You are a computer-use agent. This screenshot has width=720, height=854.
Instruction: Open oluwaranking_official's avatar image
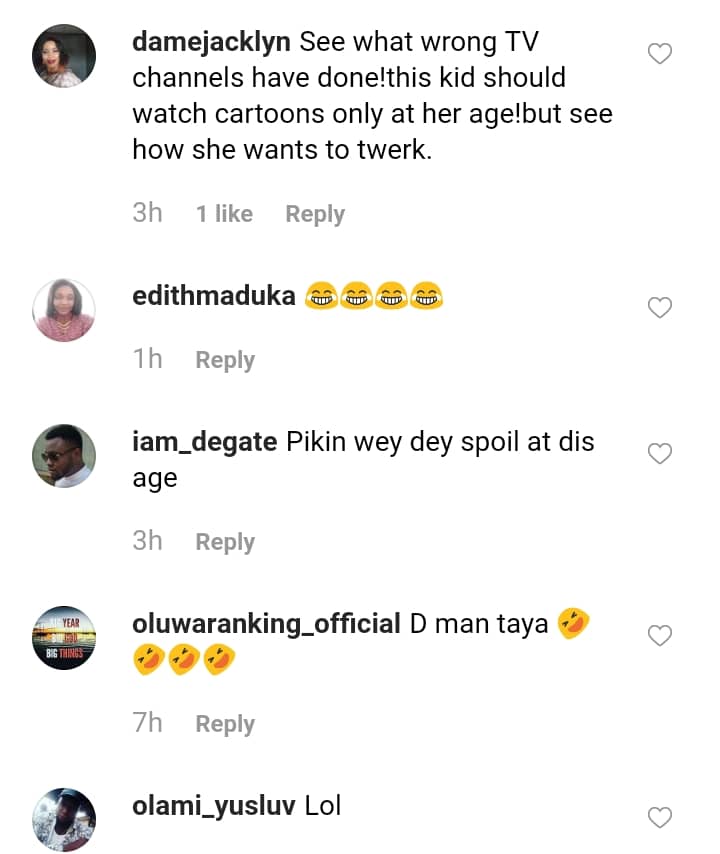point(64,638)
